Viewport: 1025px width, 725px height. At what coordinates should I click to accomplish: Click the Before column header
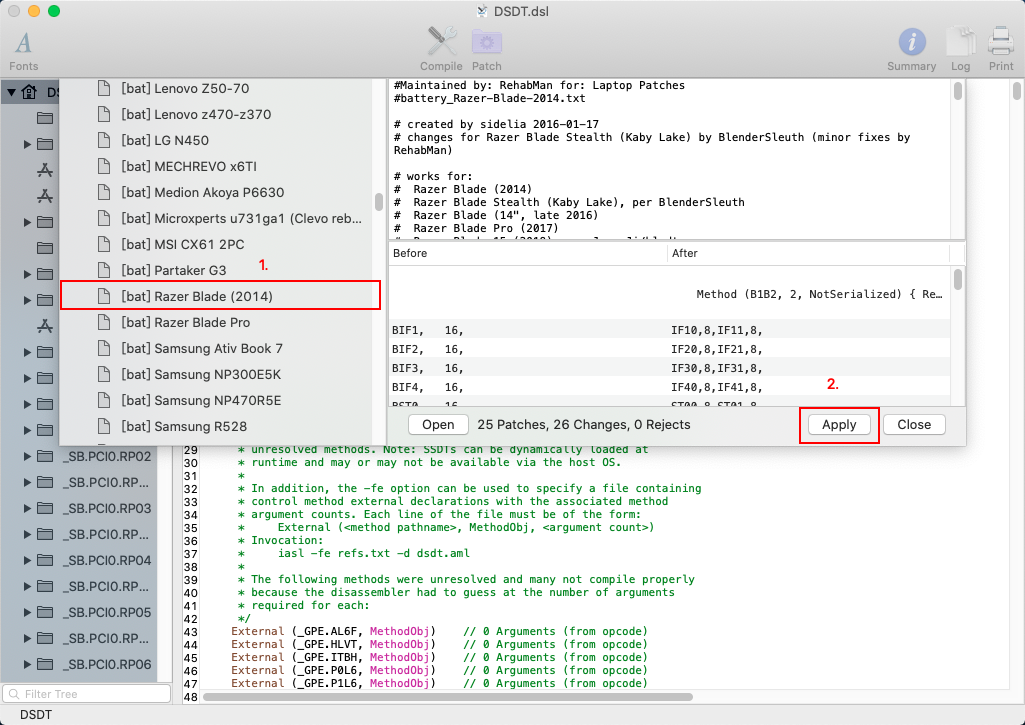tap(410, 253)
